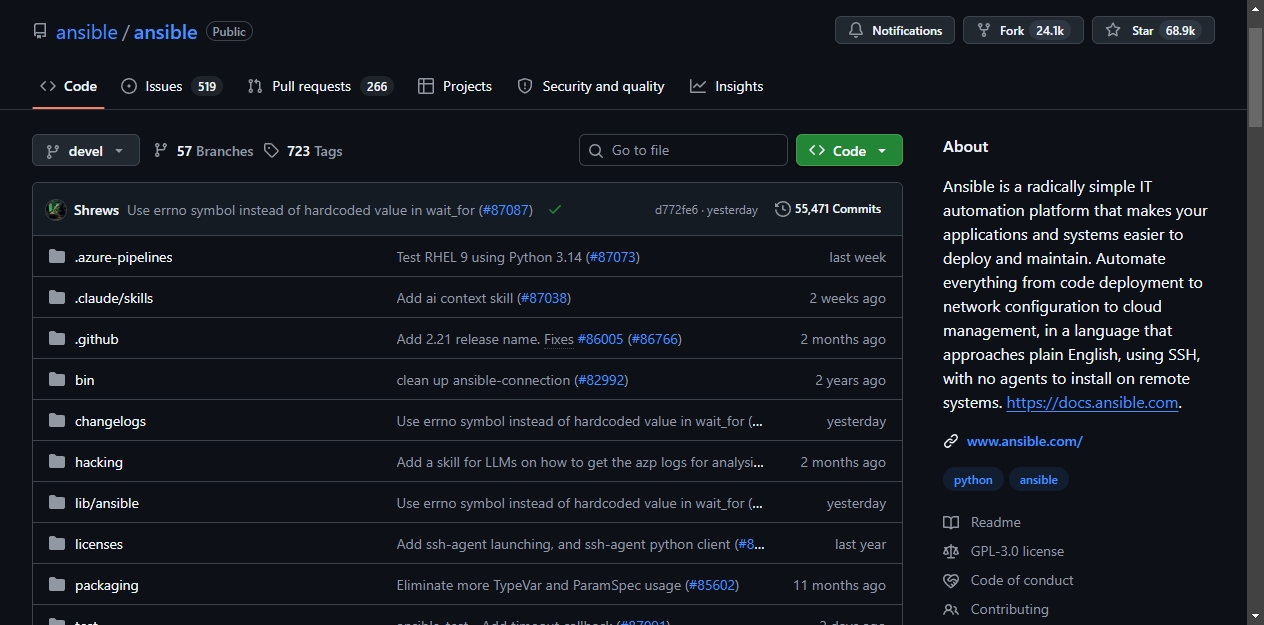Open the devel branch selector dropdown

(x=86, y=151)
